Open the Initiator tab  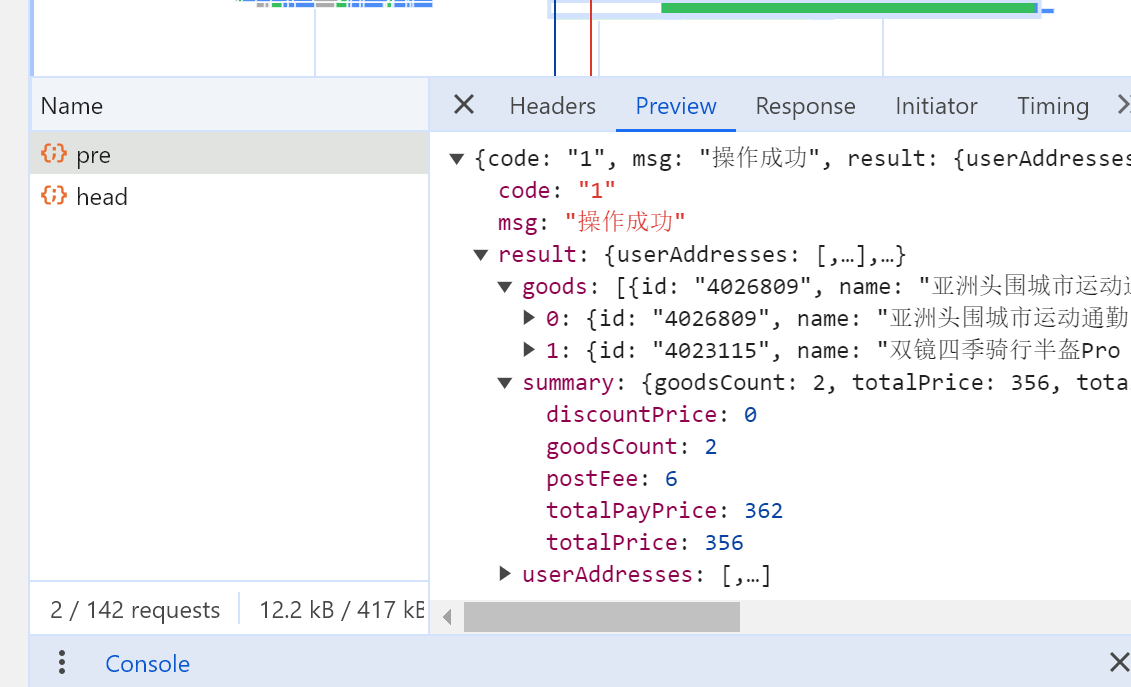pyautogui.click(x=936, y=106)
